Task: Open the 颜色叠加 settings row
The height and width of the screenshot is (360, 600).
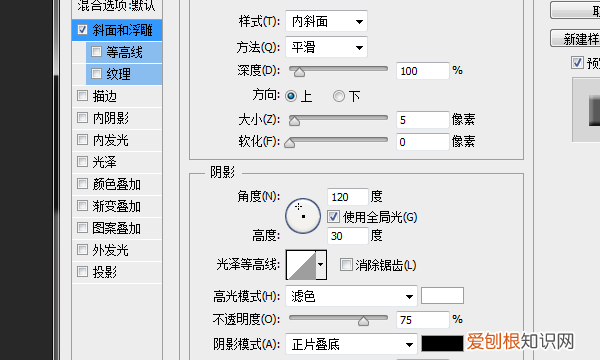Action: pyautogui.click(x=117, y=184)
